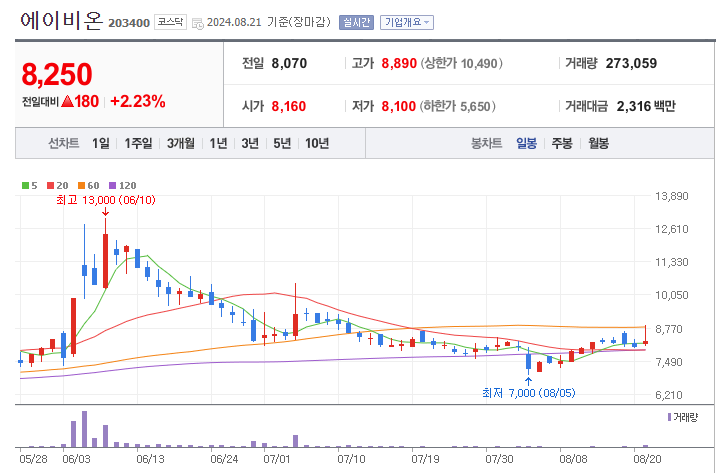Image resolution: width=716 pixels, height=473 pixels.
Task: Click the 코스닥 market badge
Action: (x=170, y=22)
